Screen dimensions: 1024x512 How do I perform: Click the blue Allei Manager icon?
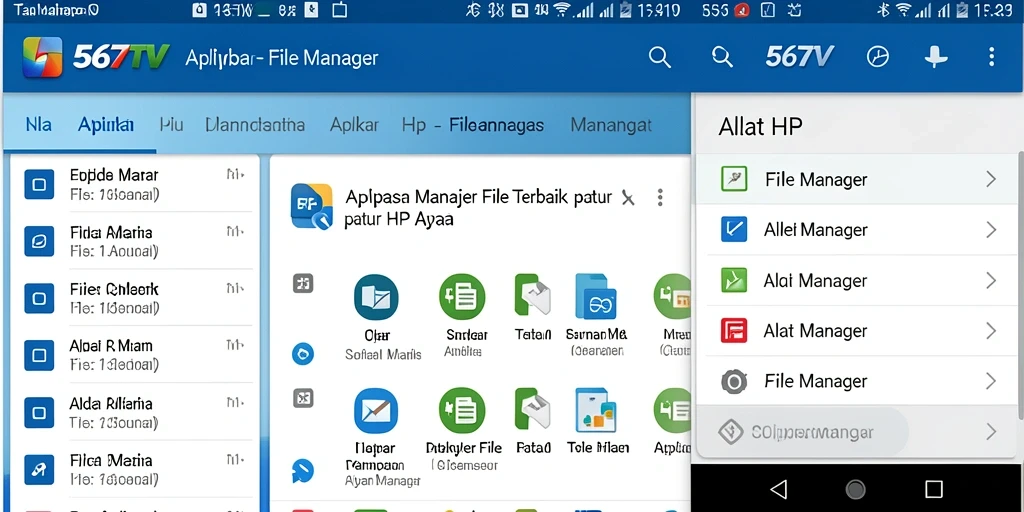(x=734, y=229)
